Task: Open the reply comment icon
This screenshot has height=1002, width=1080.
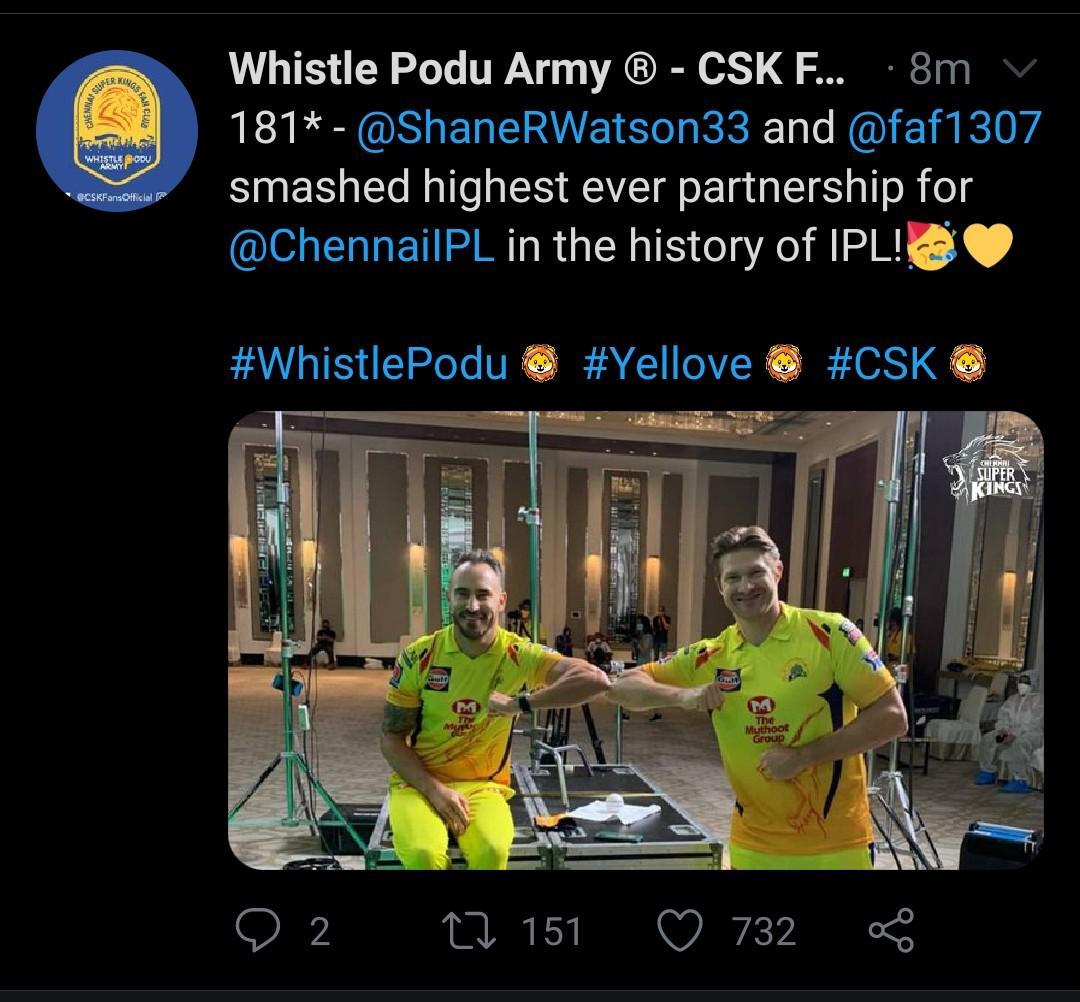Action: point(258,930)
